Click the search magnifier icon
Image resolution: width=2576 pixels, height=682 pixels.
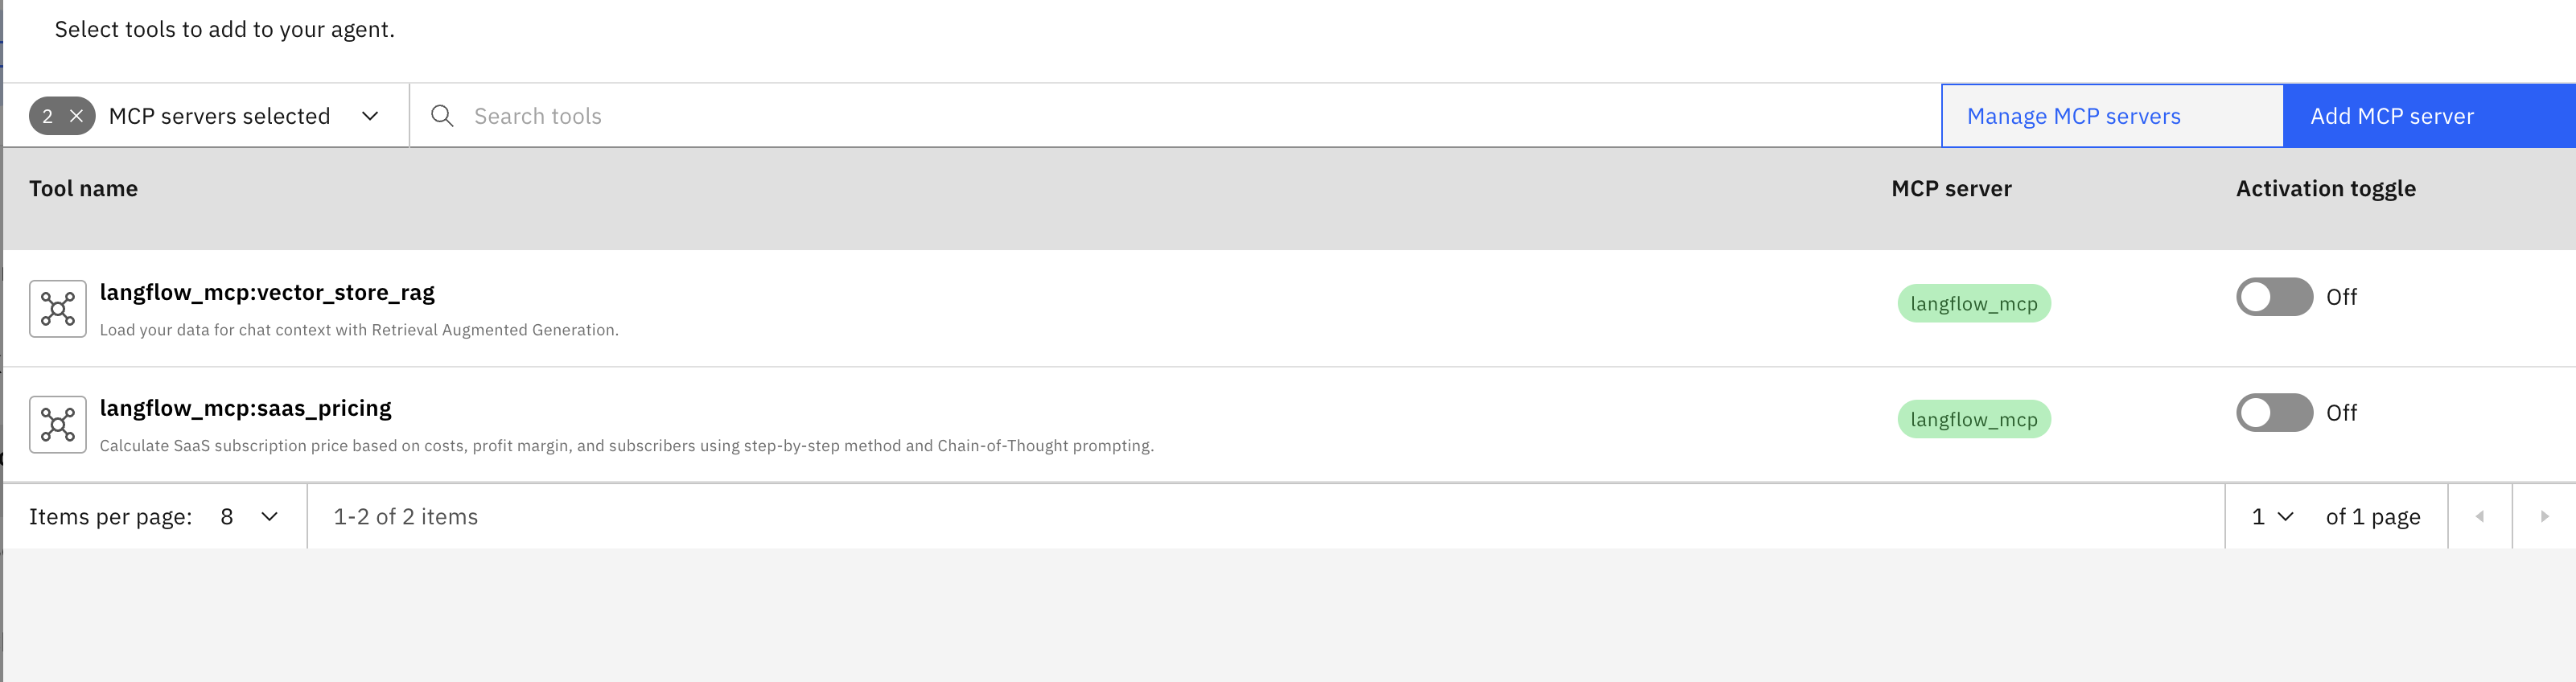pos(442,116)
